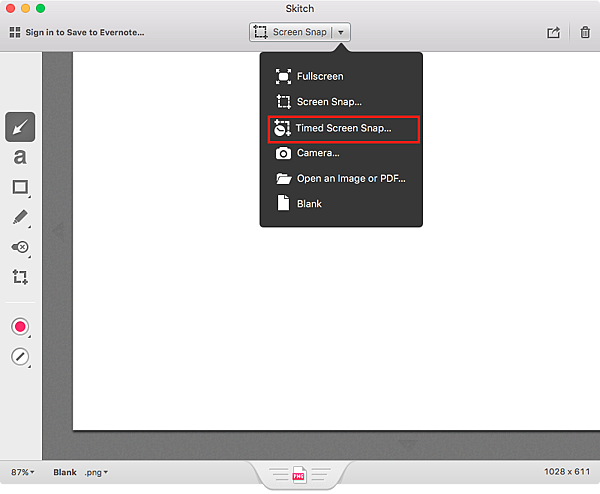Click the PNG drag-me file tab
This screenshot has width=600, height=494.
tap(299, 474)
